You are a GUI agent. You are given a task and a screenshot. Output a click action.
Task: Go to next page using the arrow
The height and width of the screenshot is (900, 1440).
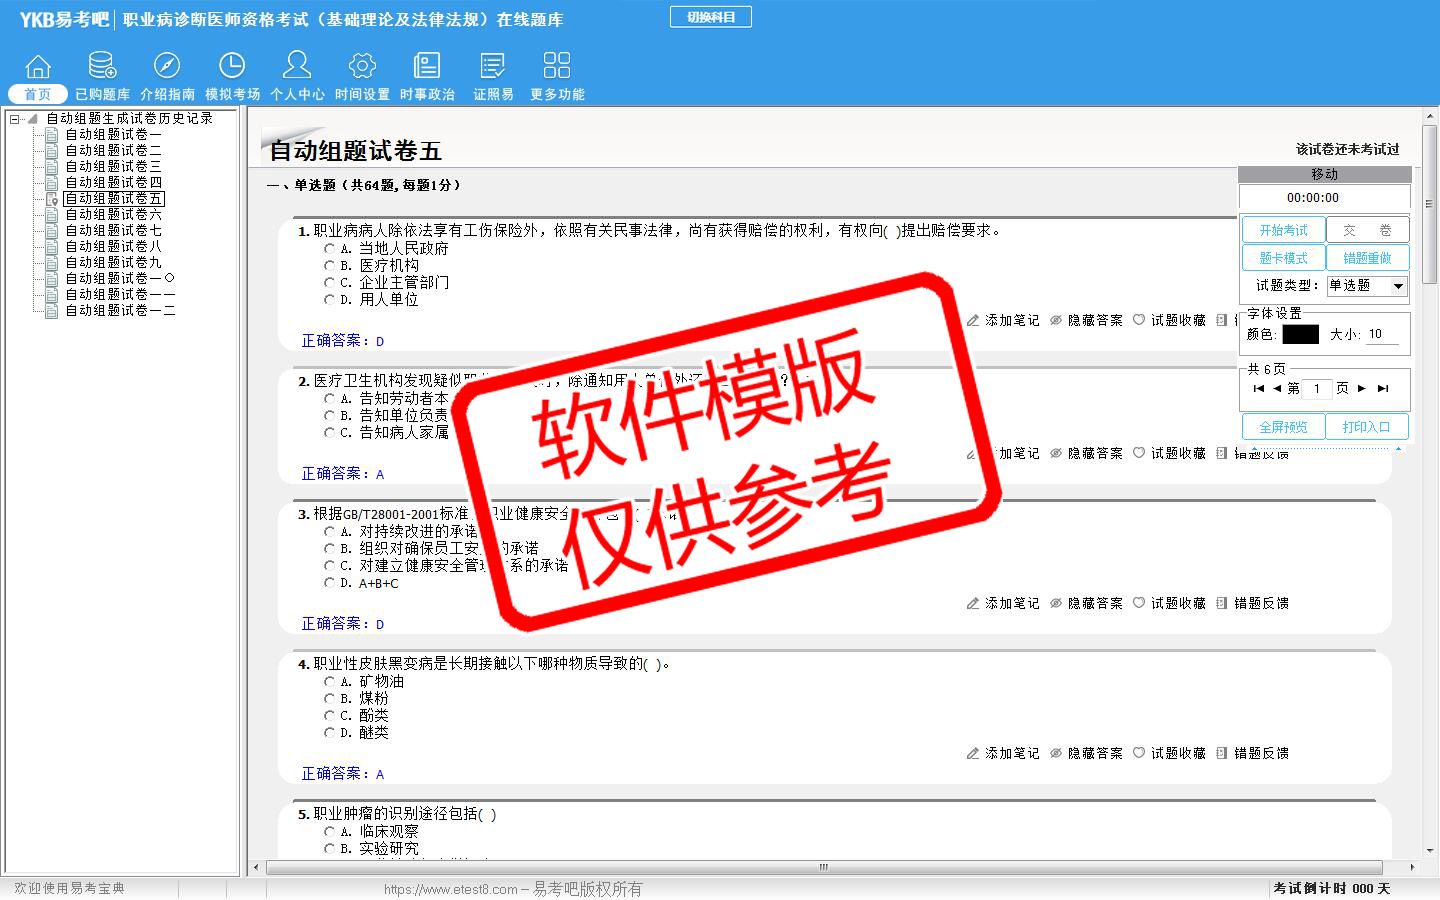[x=1361, y=389]
